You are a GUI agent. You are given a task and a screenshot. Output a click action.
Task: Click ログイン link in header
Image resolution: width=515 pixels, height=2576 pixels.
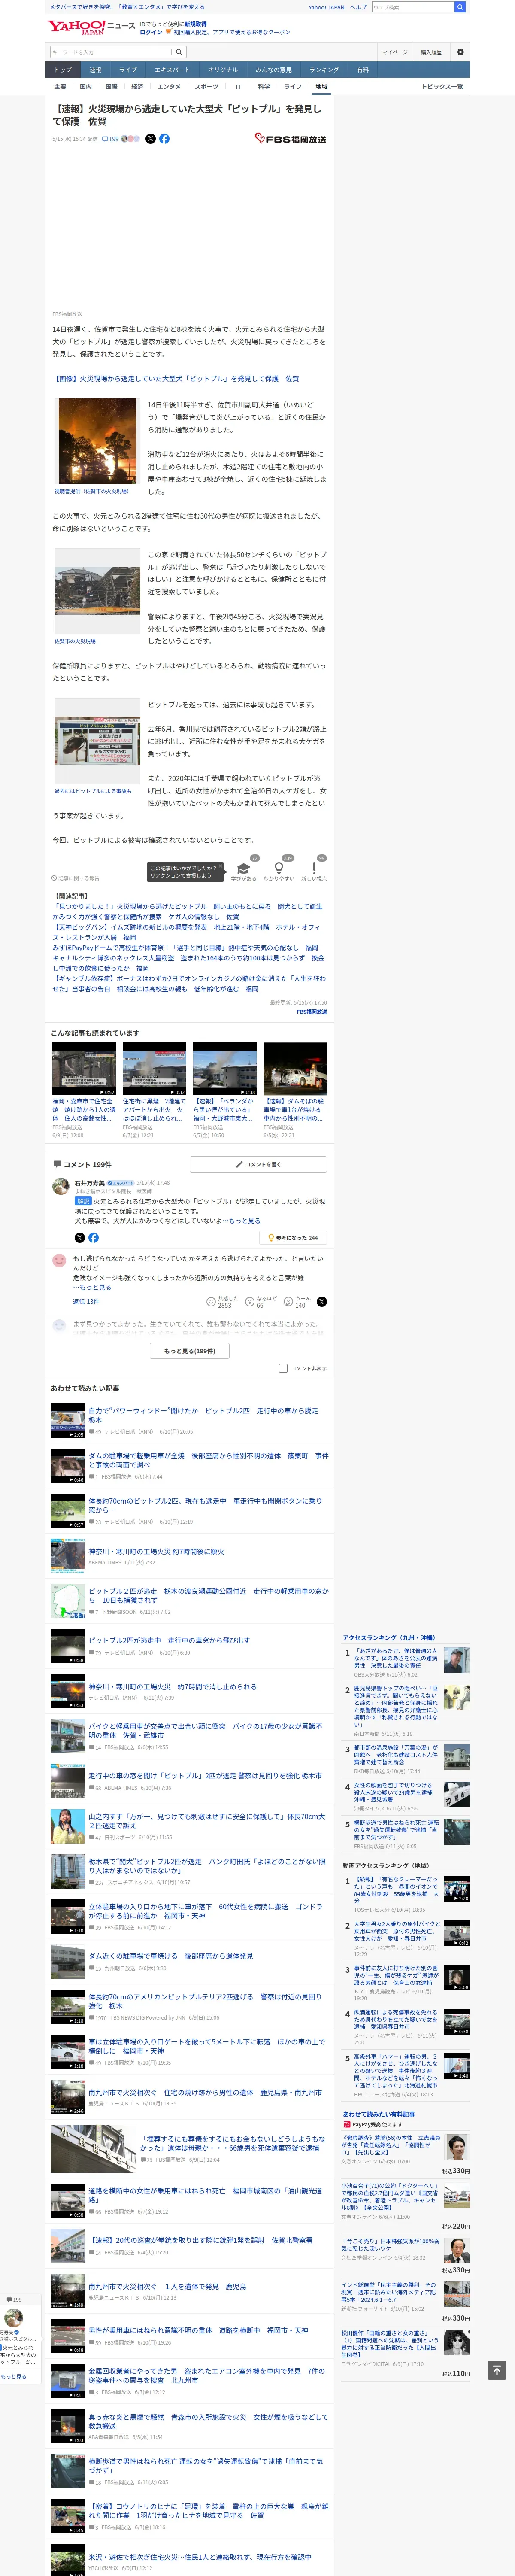[150, 32]
